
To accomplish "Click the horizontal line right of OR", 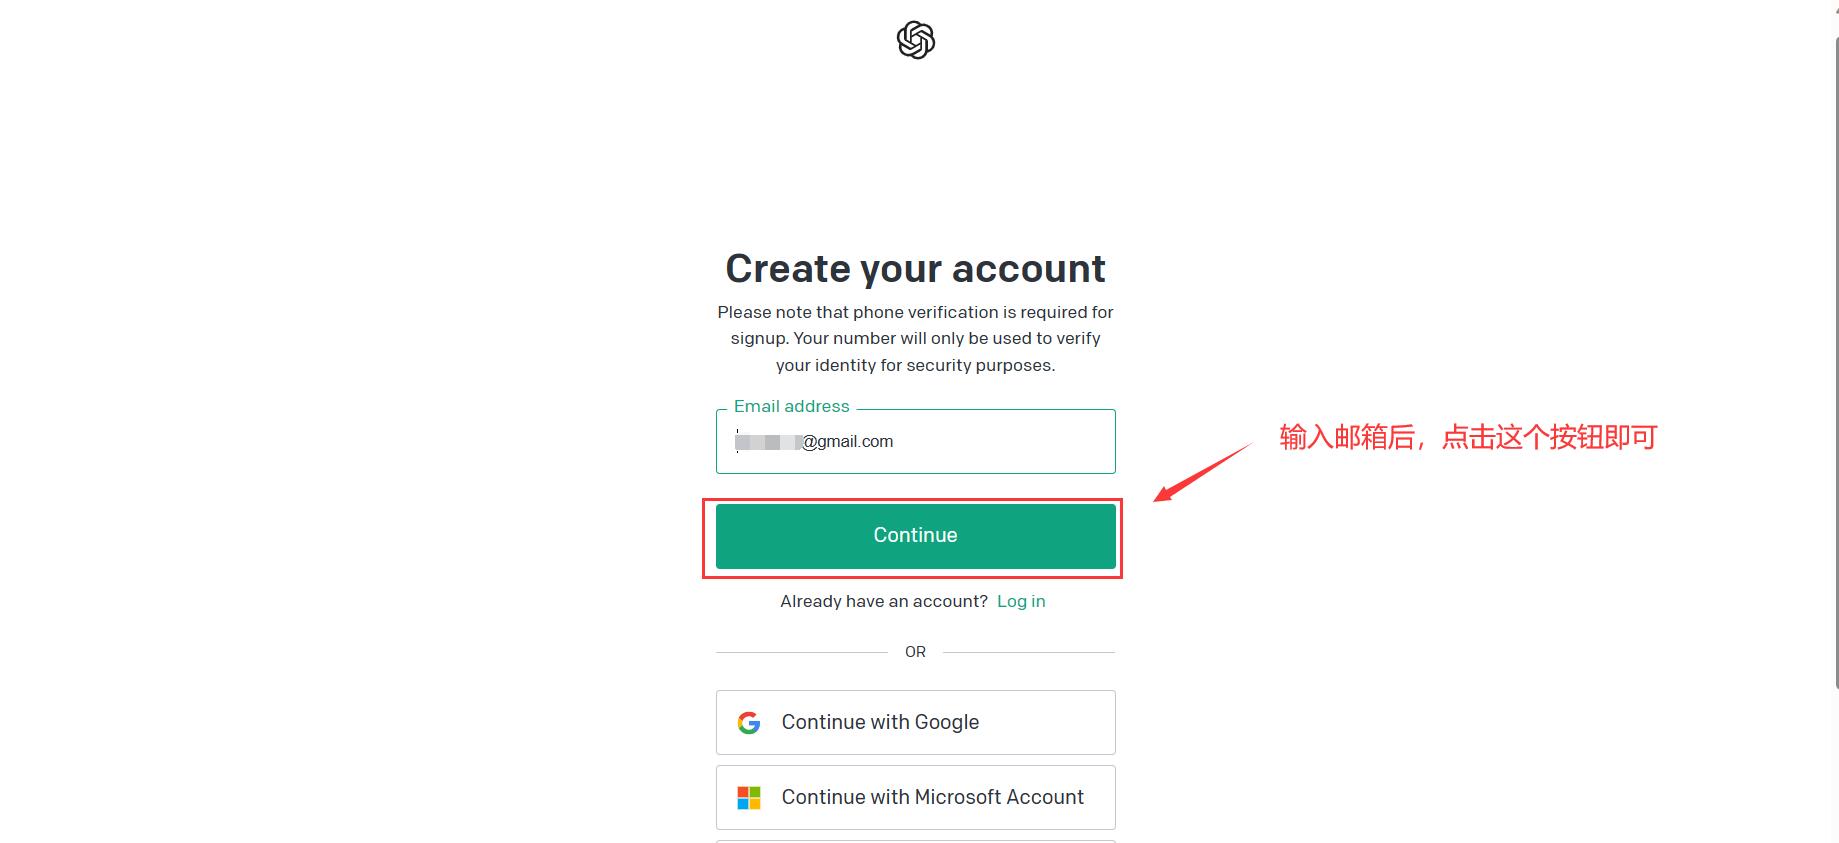I will [x=1028, y=652].
